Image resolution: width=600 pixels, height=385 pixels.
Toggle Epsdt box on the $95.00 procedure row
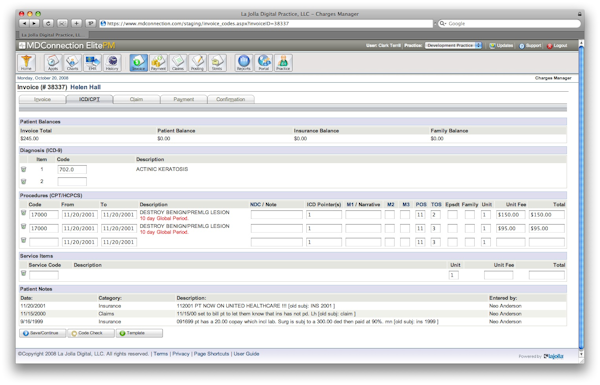[x=452, y=228]
